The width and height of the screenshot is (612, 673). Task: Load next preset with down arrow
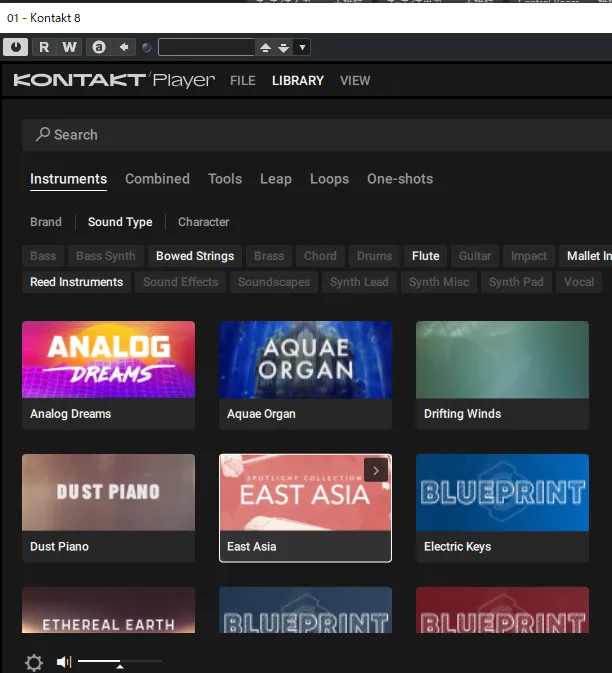283,47
